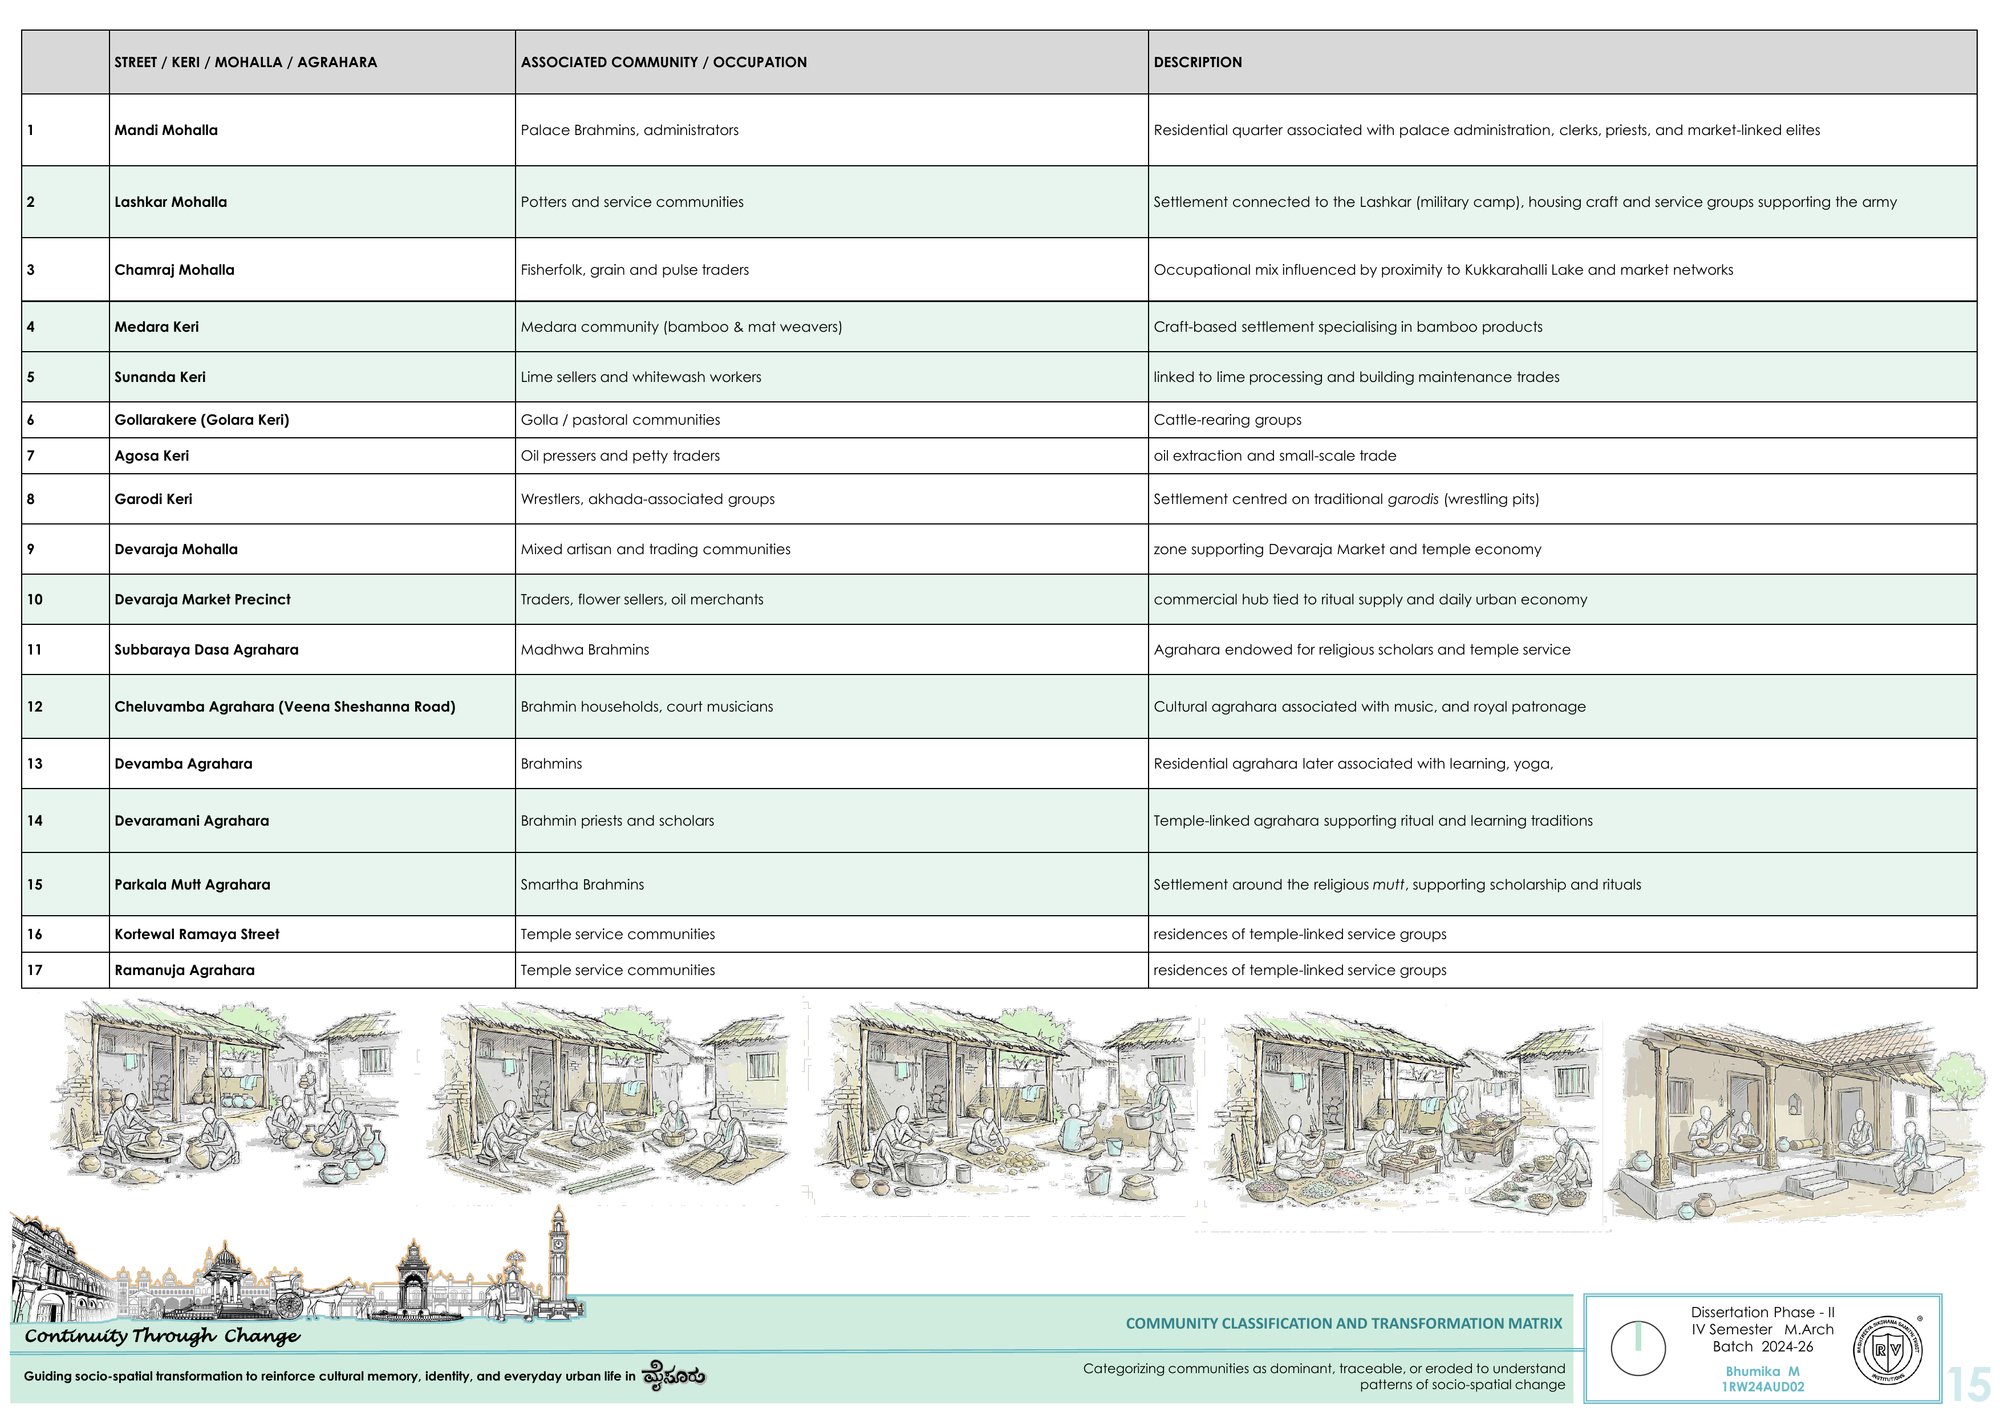The width and height of the screenshot is (2000, 1414).
Task: Click the circular progress clock icon
Action: pos(1638,1348)
